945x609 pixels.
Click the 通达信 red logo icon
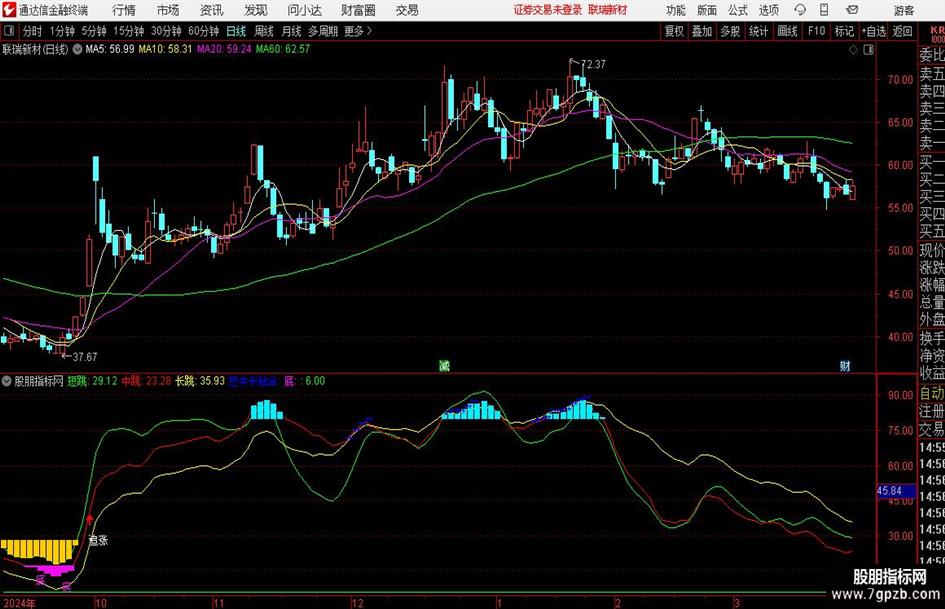tap(9, 10)
